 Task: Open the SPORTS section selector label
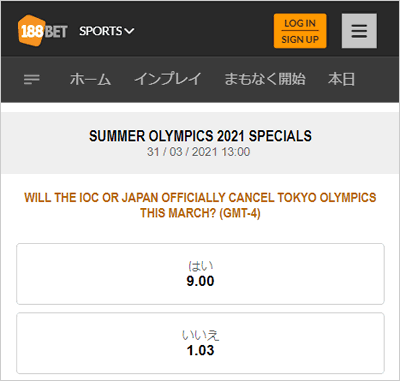[x=101, y=31]
